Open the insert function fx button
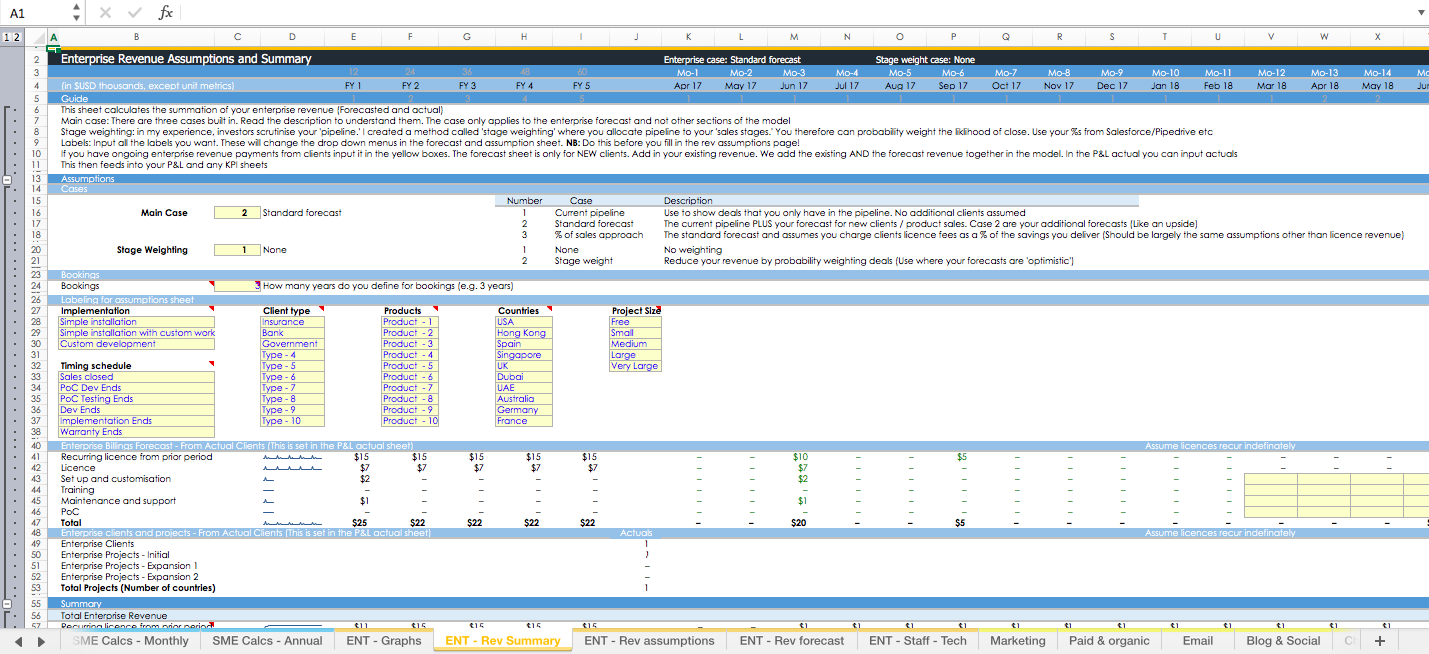This screenshot has height=654, width=1429. point(166,13)
